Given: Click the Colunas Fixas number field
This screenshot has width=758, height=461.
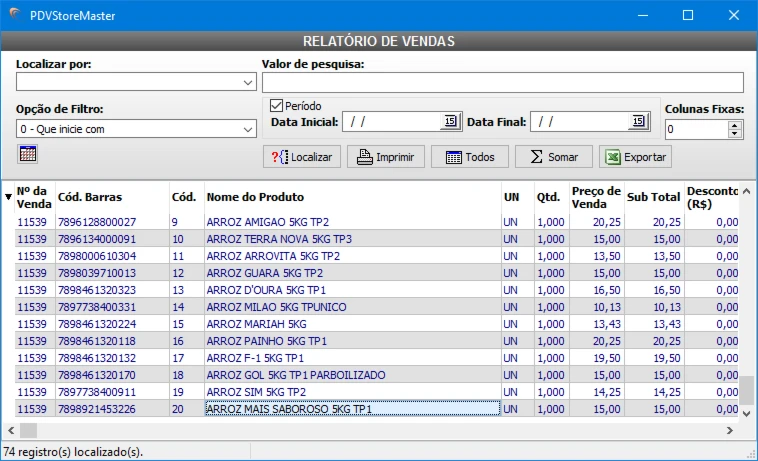Looking at the screenshot, I should (x=696, y=129).
